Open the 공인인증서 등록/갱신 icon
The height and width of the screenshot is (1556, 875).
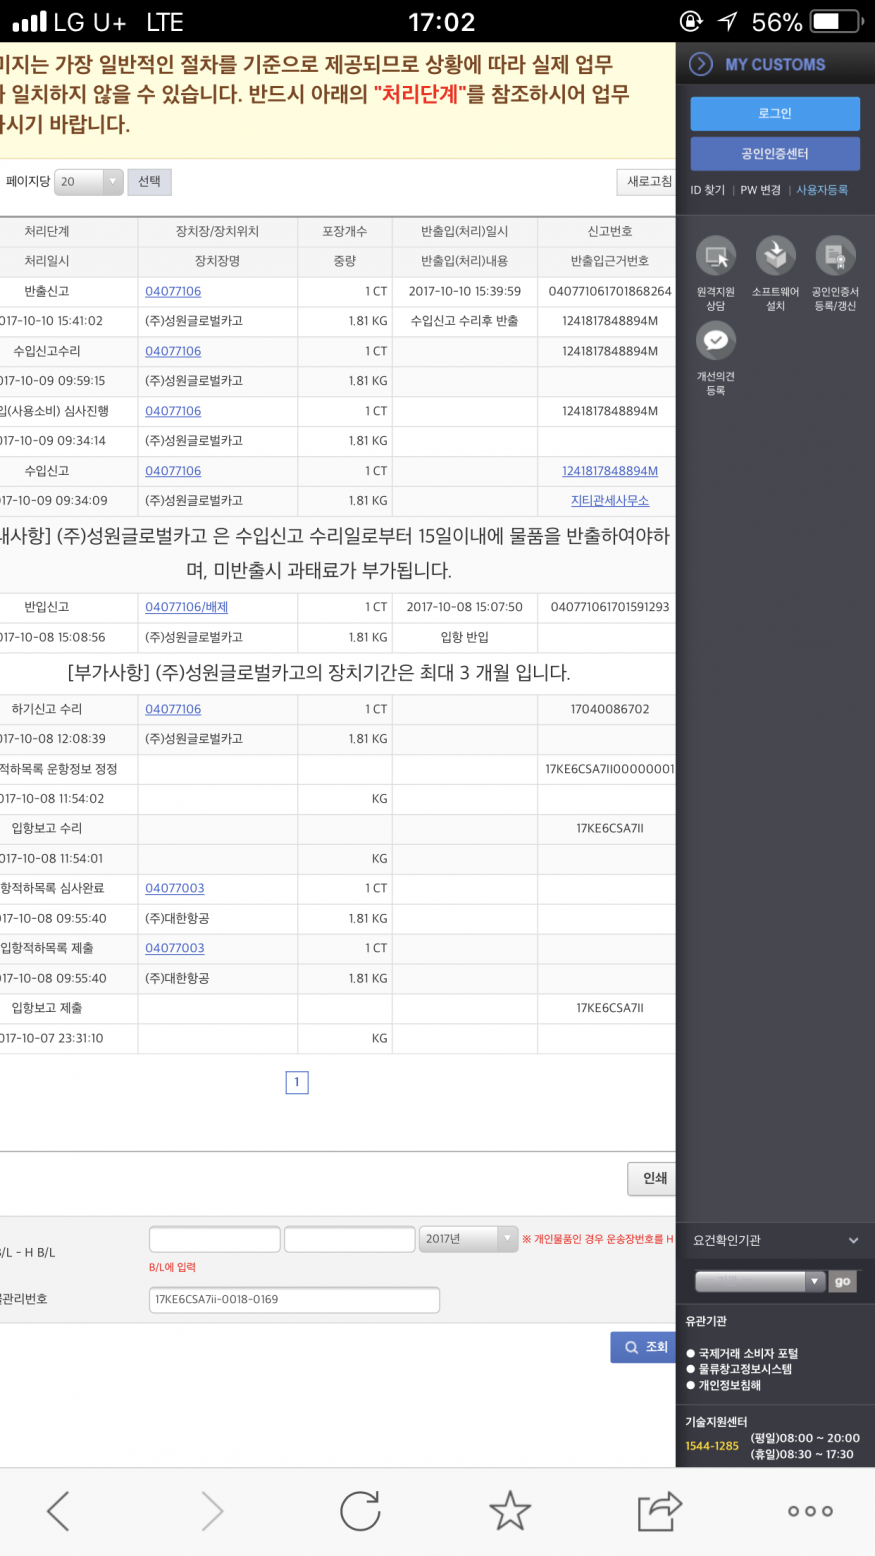pyautogui.click(x=835, y=257)
